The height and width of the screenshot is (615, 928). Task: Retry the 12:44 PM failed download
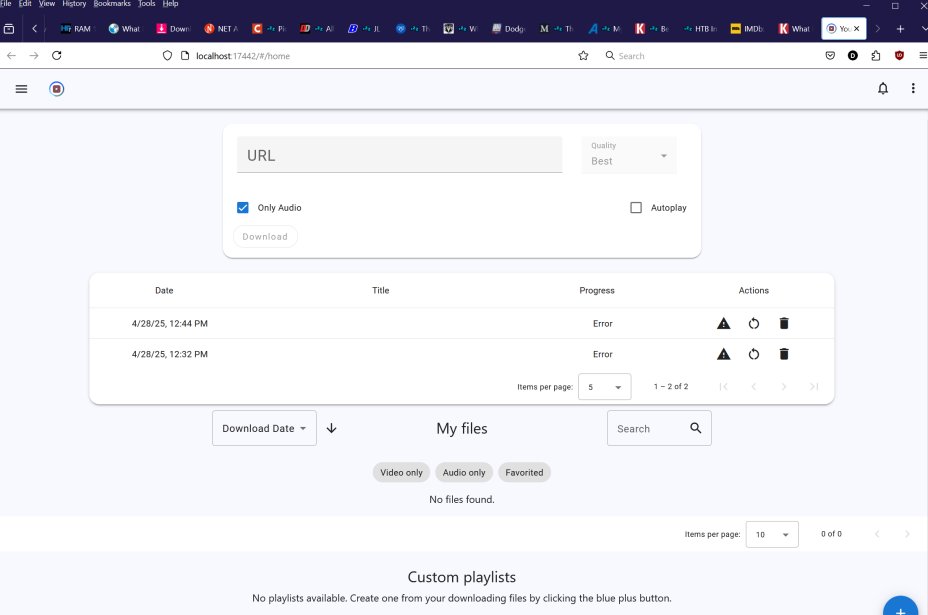(754, 324)
